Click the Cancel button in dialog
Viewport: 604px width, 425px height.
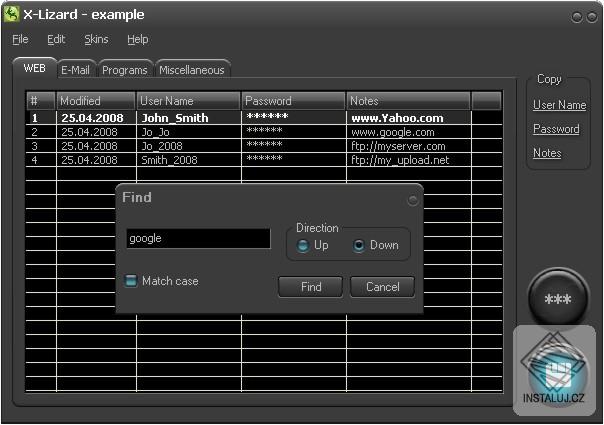click(x=383, y=287)
